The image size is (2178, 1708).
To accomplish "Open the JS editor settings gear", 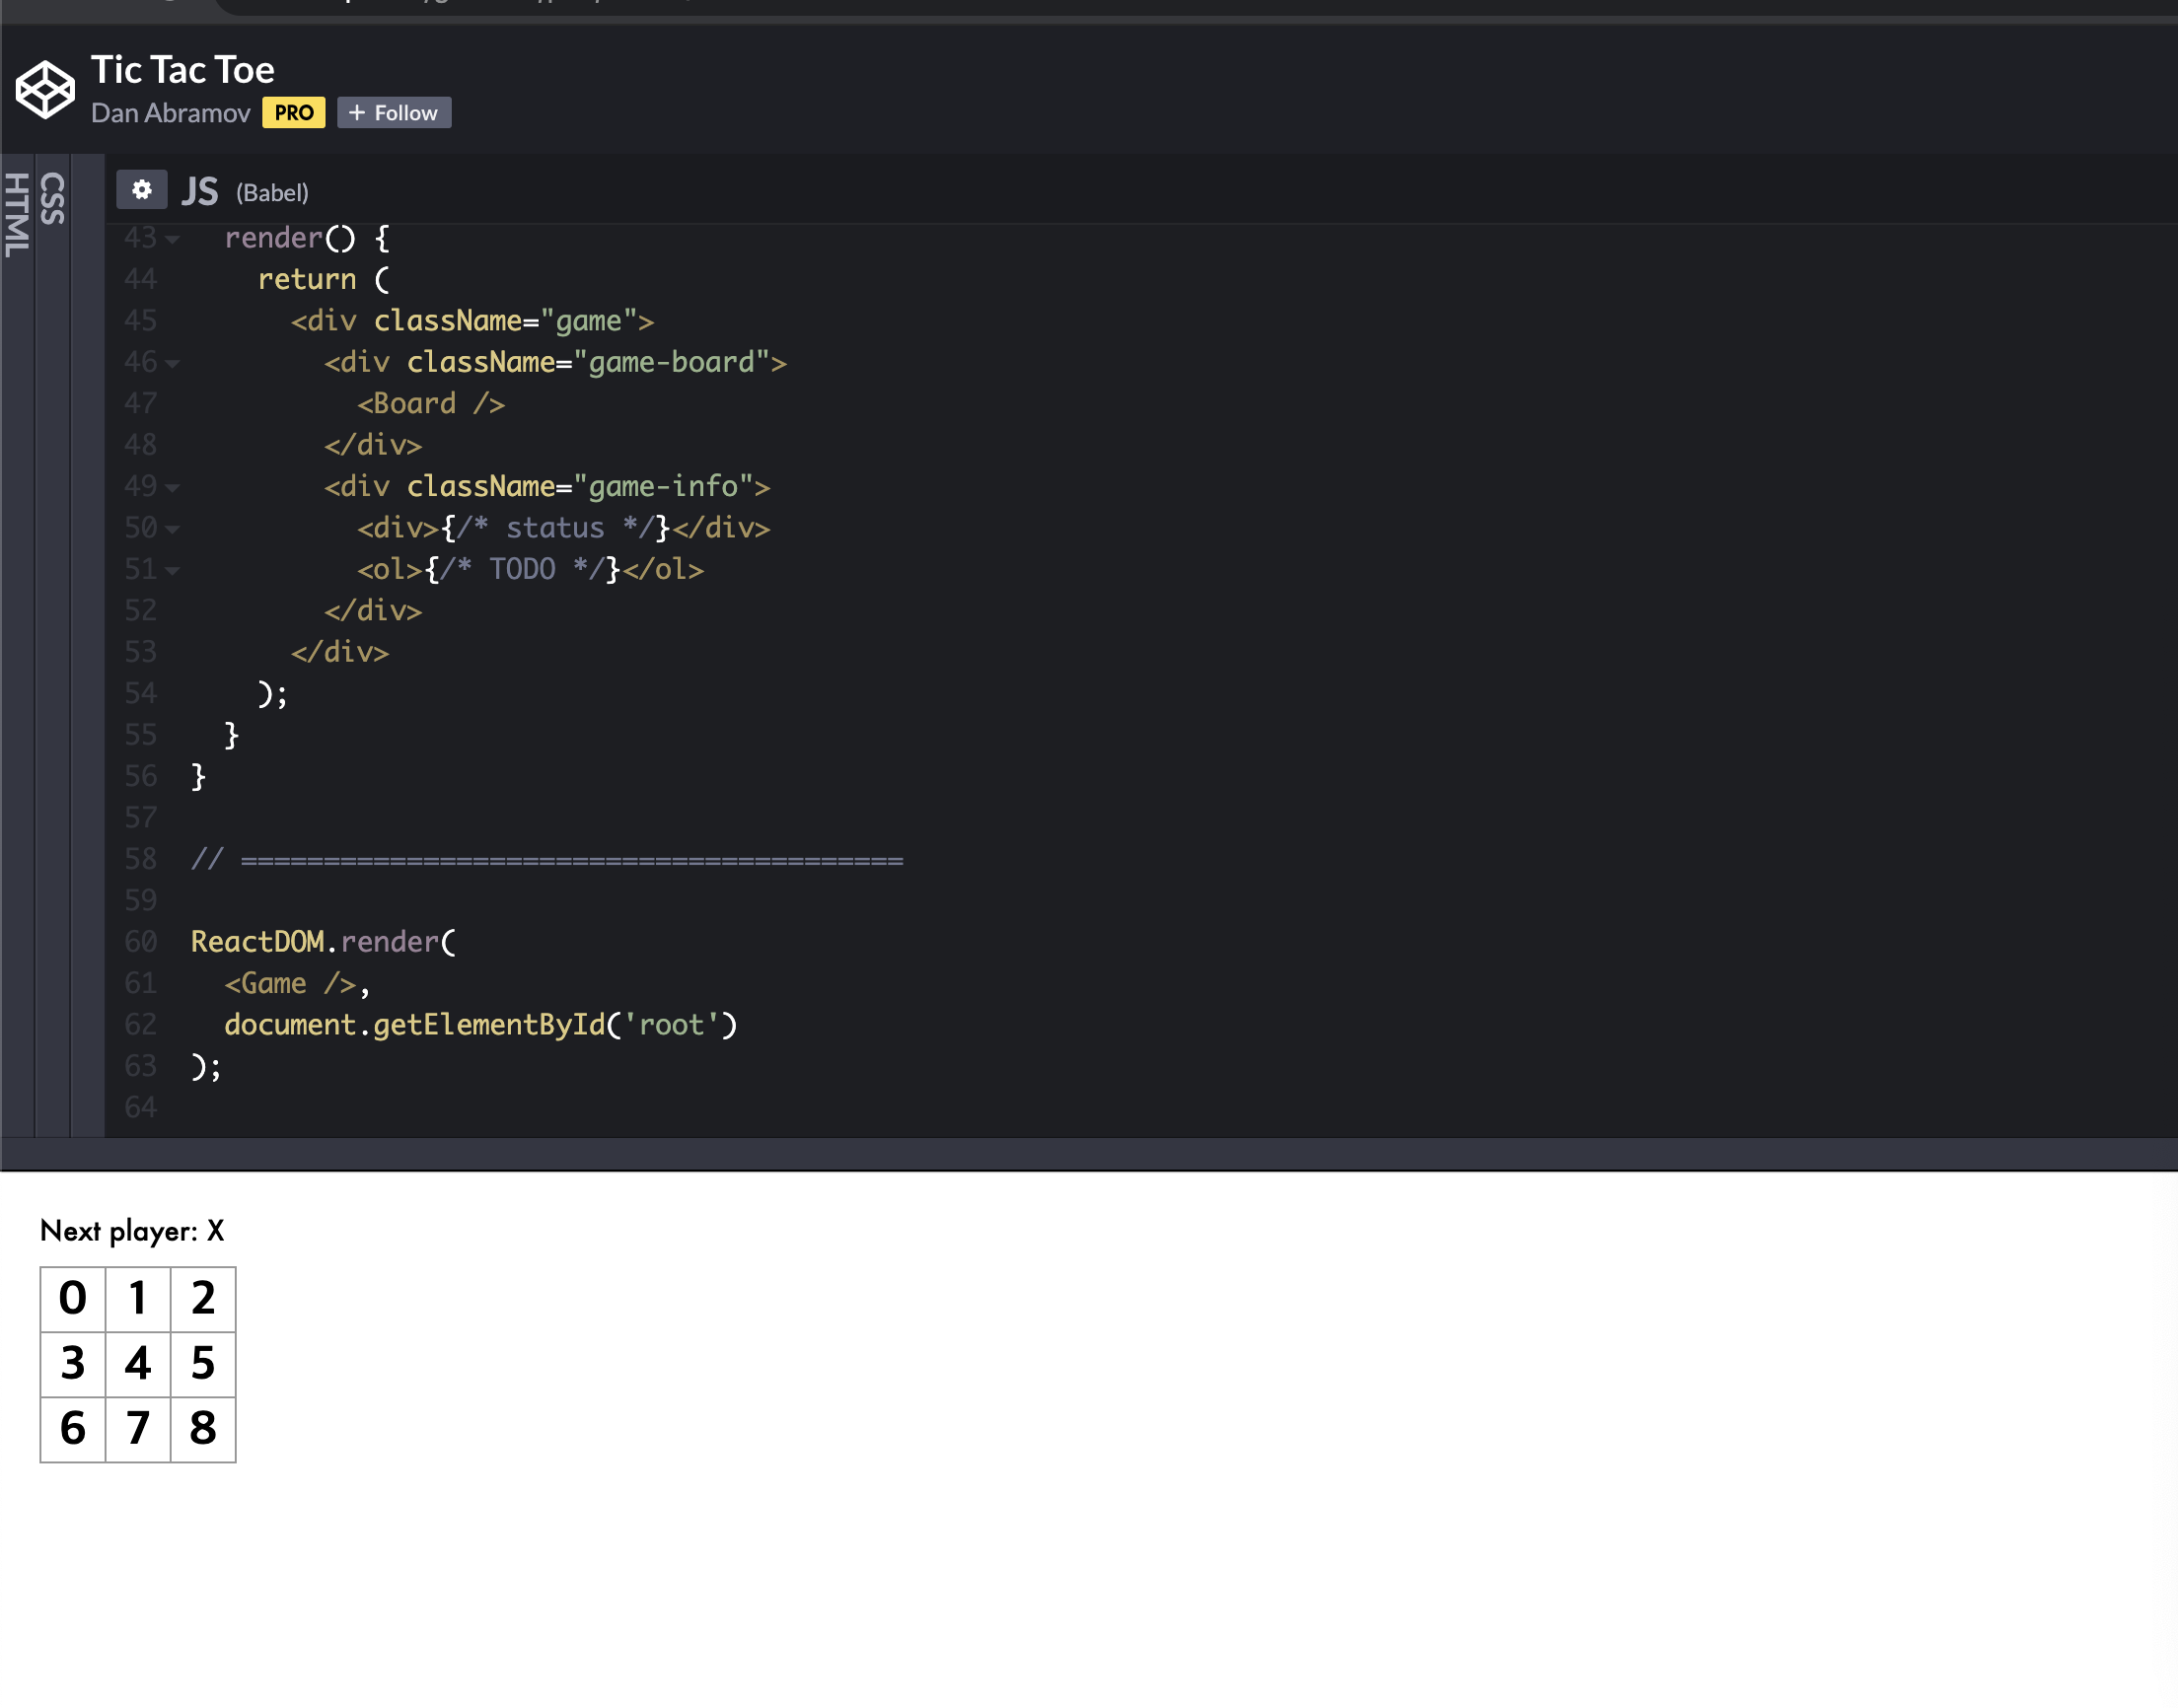I will pyautogui.click(x=141, y=190).
